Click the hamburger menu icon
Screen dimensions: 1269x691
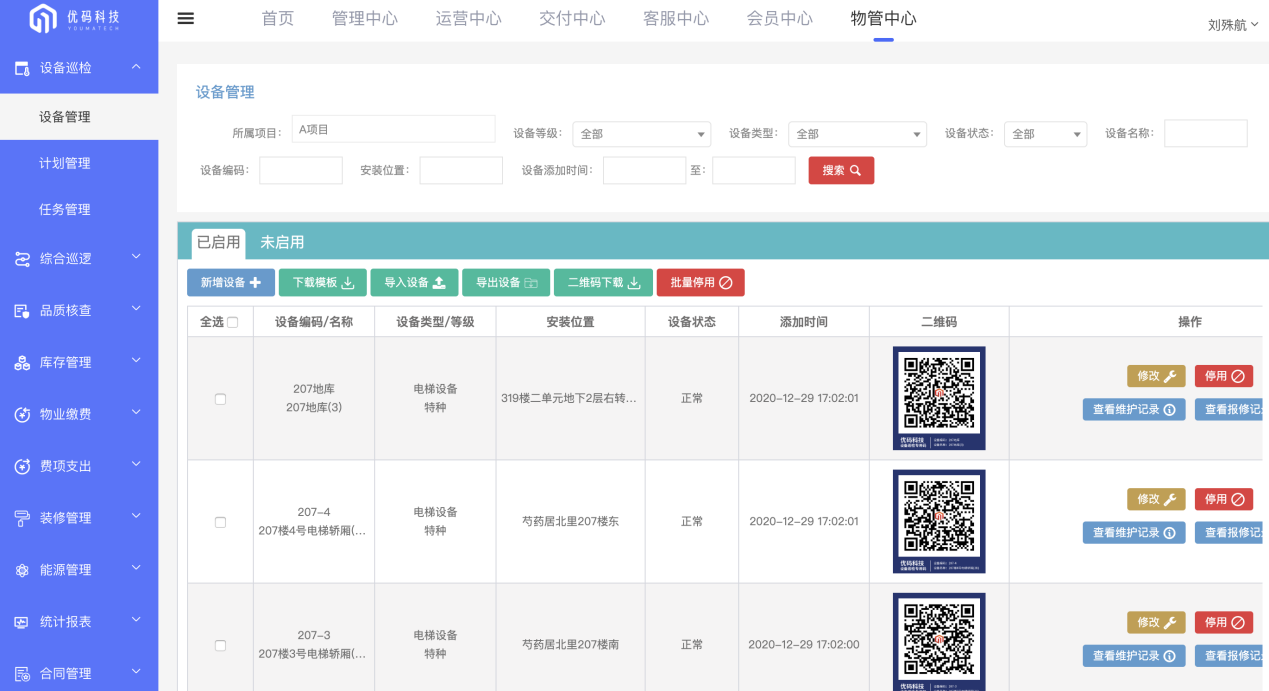tap(185, 19)
